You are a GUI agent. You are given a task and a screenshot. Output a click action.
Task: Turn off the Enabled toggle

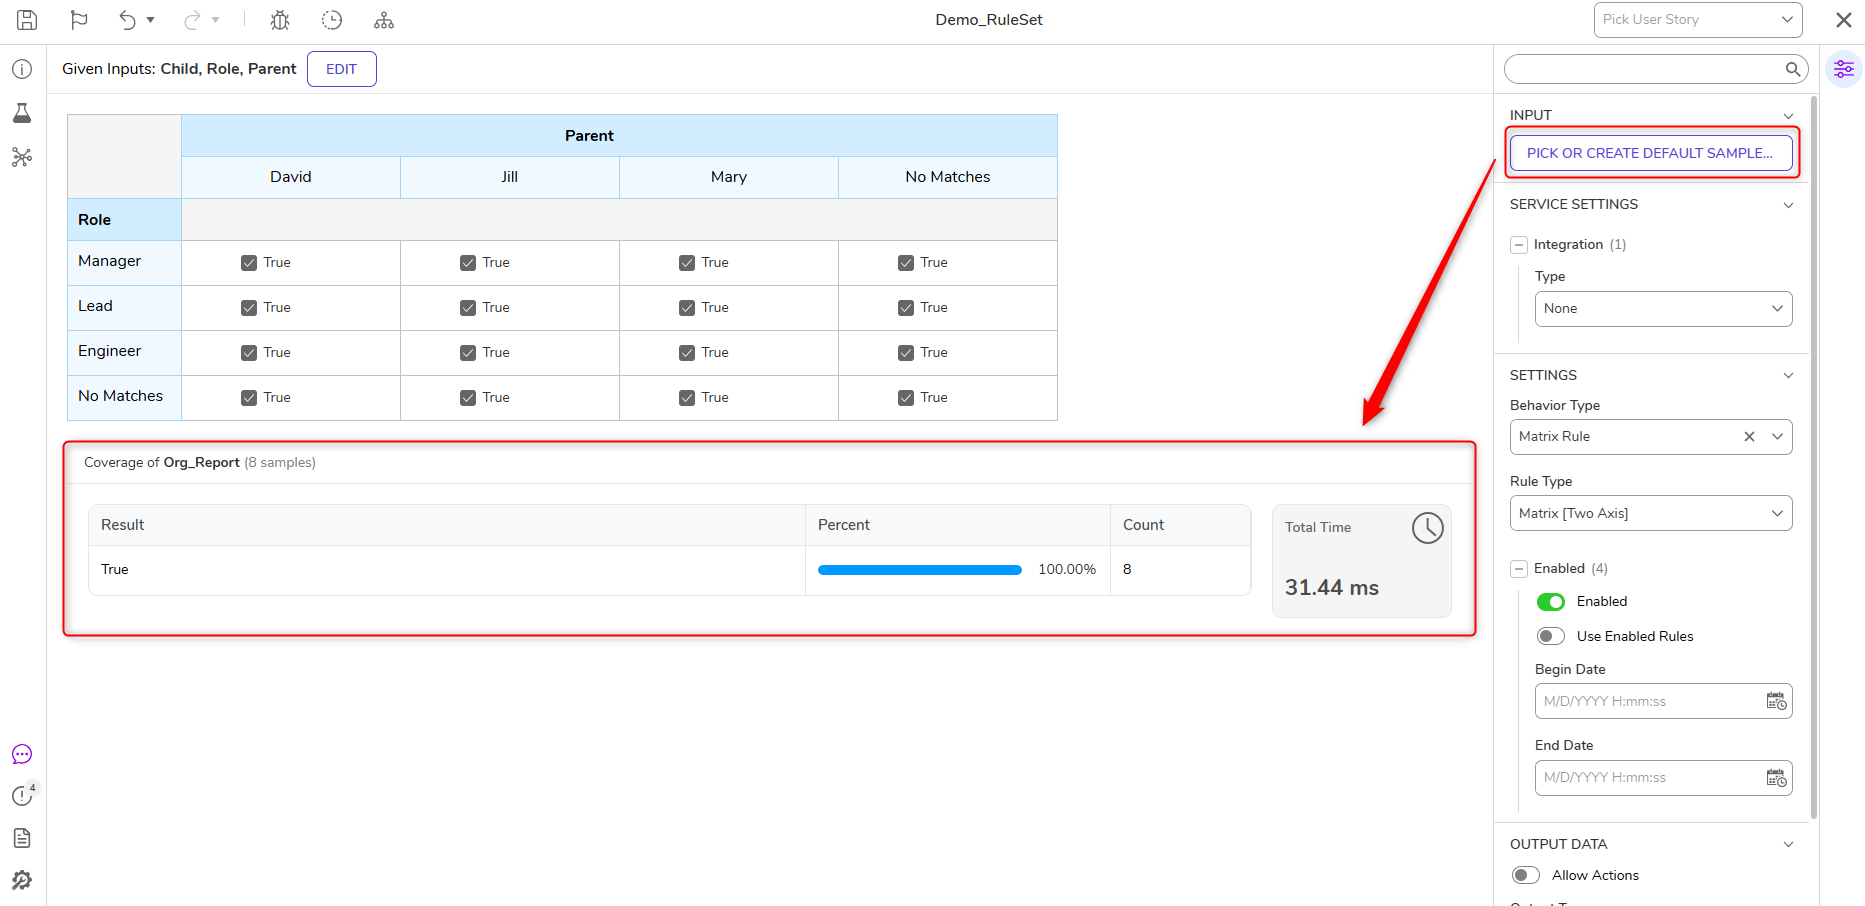[x=1551, y=601]
